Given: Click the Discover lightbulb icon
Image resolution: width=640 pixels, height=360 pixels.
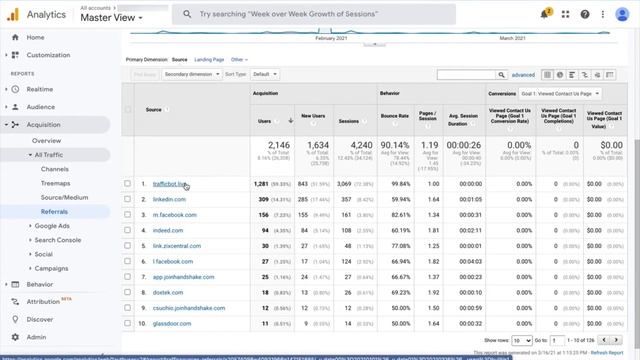Looking at the screenshot, I should 16,319.
